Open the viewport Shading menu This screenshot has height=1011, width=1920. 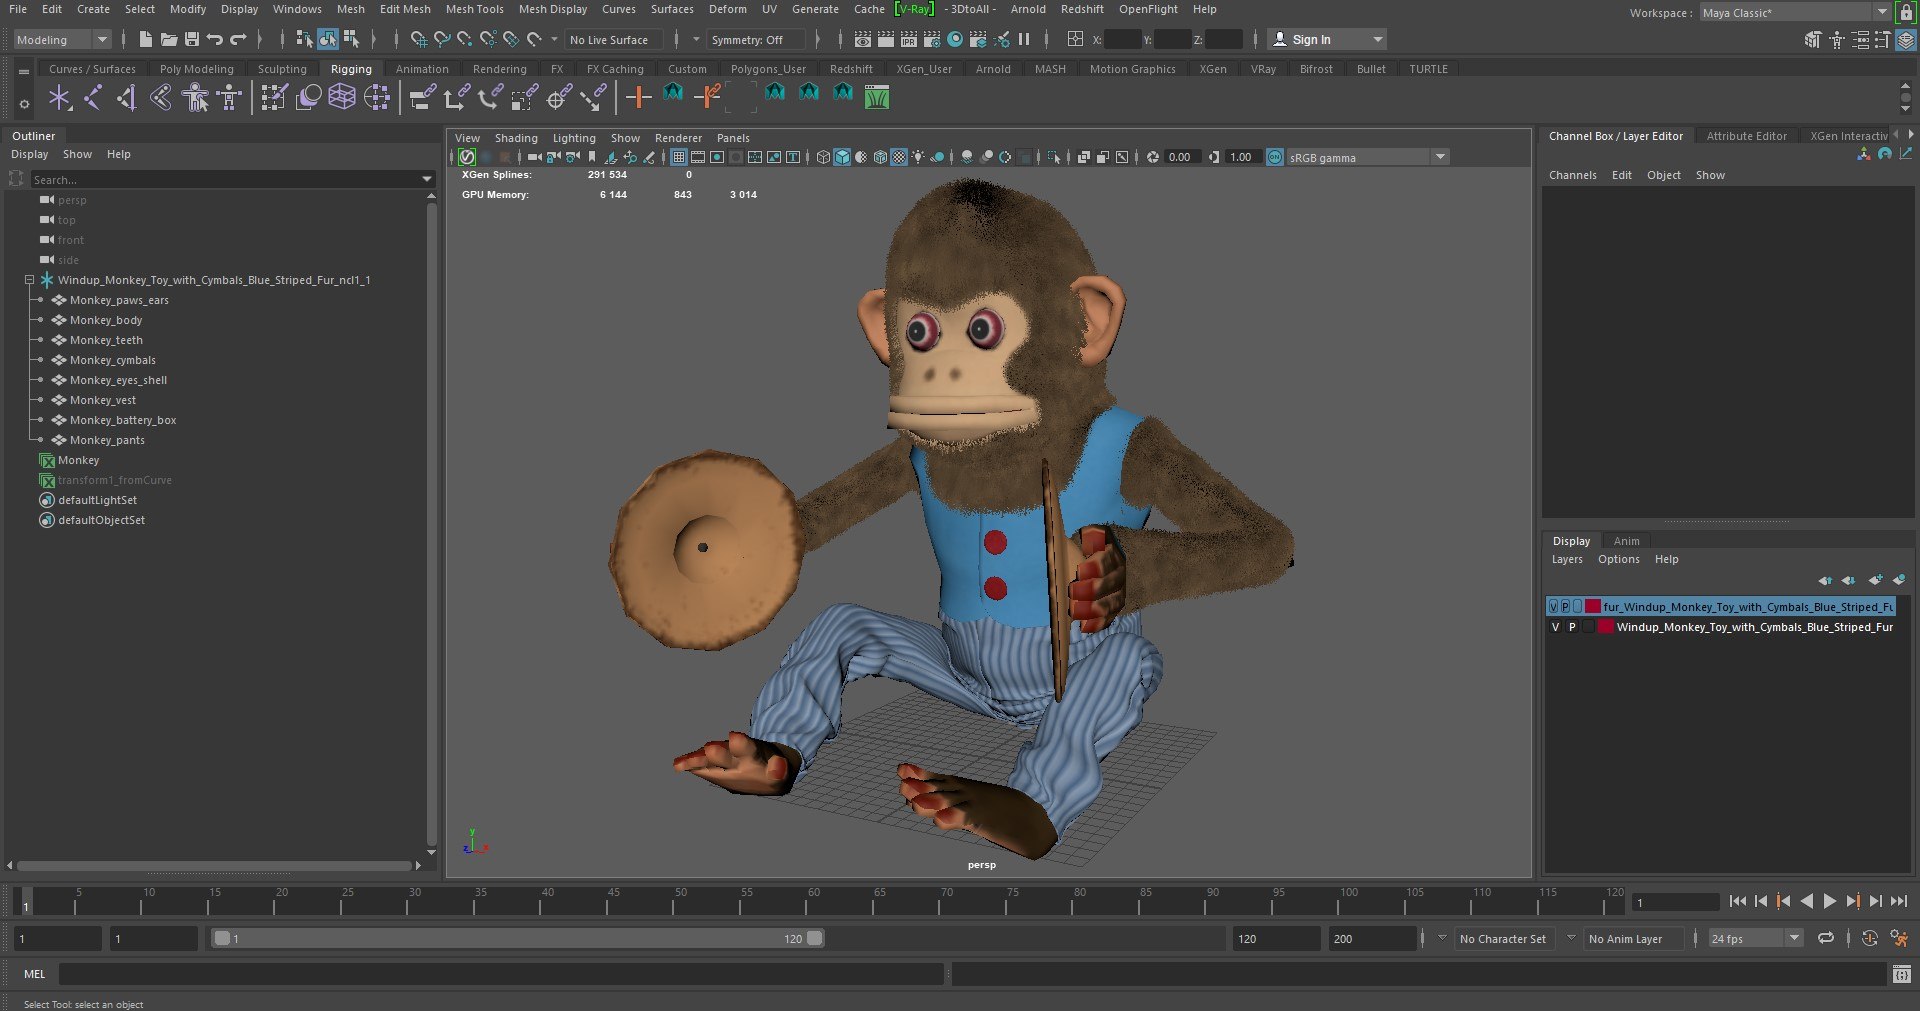(x=516, y=138)
